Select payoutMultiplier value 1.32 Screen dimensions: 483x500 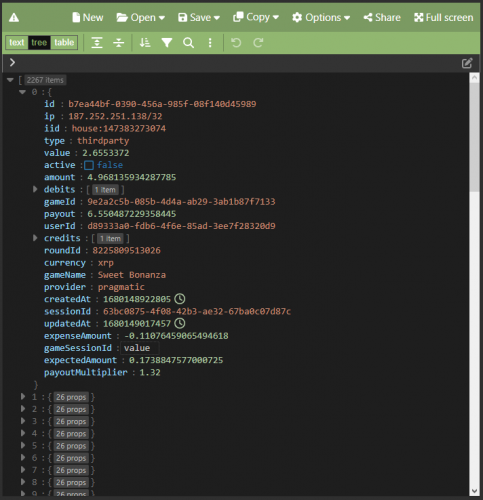tap(150, 373)
